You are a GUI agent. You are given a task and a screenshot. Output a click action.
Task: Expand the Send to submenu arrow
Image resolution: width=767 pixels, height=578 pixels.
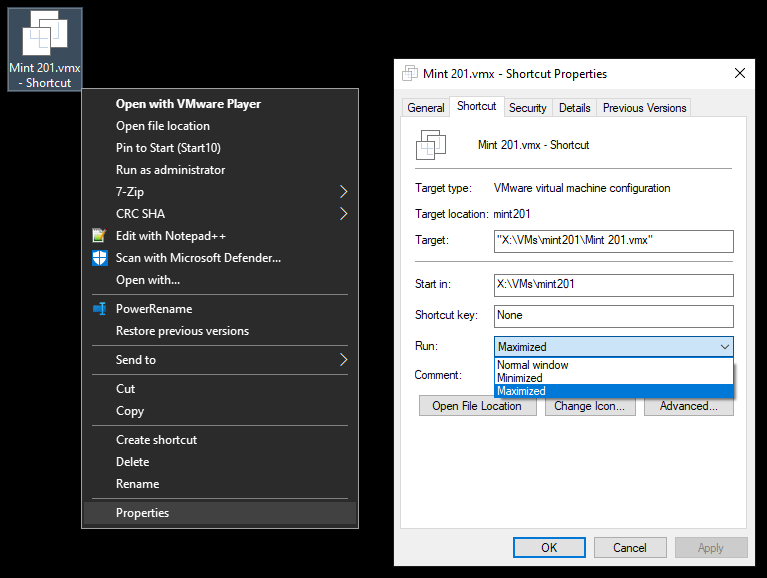click(x=343, y=360)
